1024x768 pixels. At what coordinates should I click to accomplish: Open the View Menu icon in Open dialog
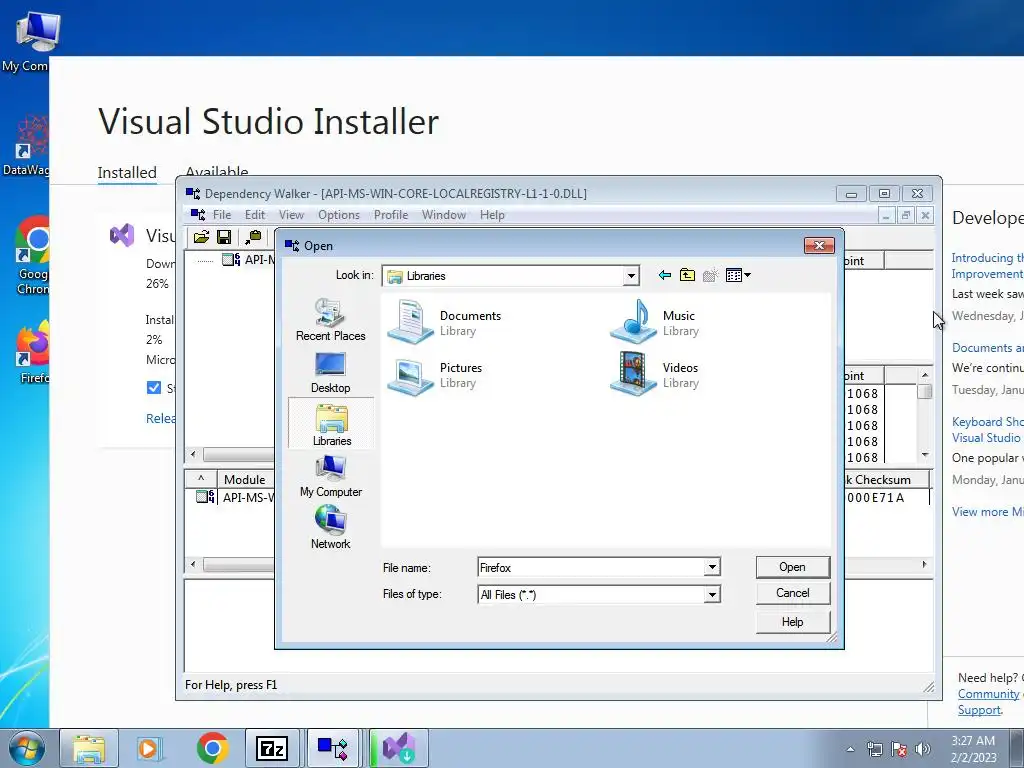coord(738,275)
